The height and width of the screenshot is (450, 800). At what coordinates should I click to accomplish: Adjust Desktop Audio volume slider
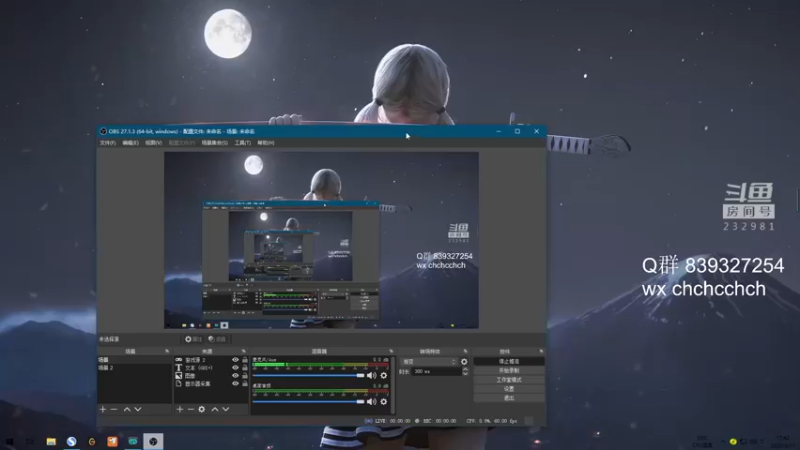[x=308, y=402]
